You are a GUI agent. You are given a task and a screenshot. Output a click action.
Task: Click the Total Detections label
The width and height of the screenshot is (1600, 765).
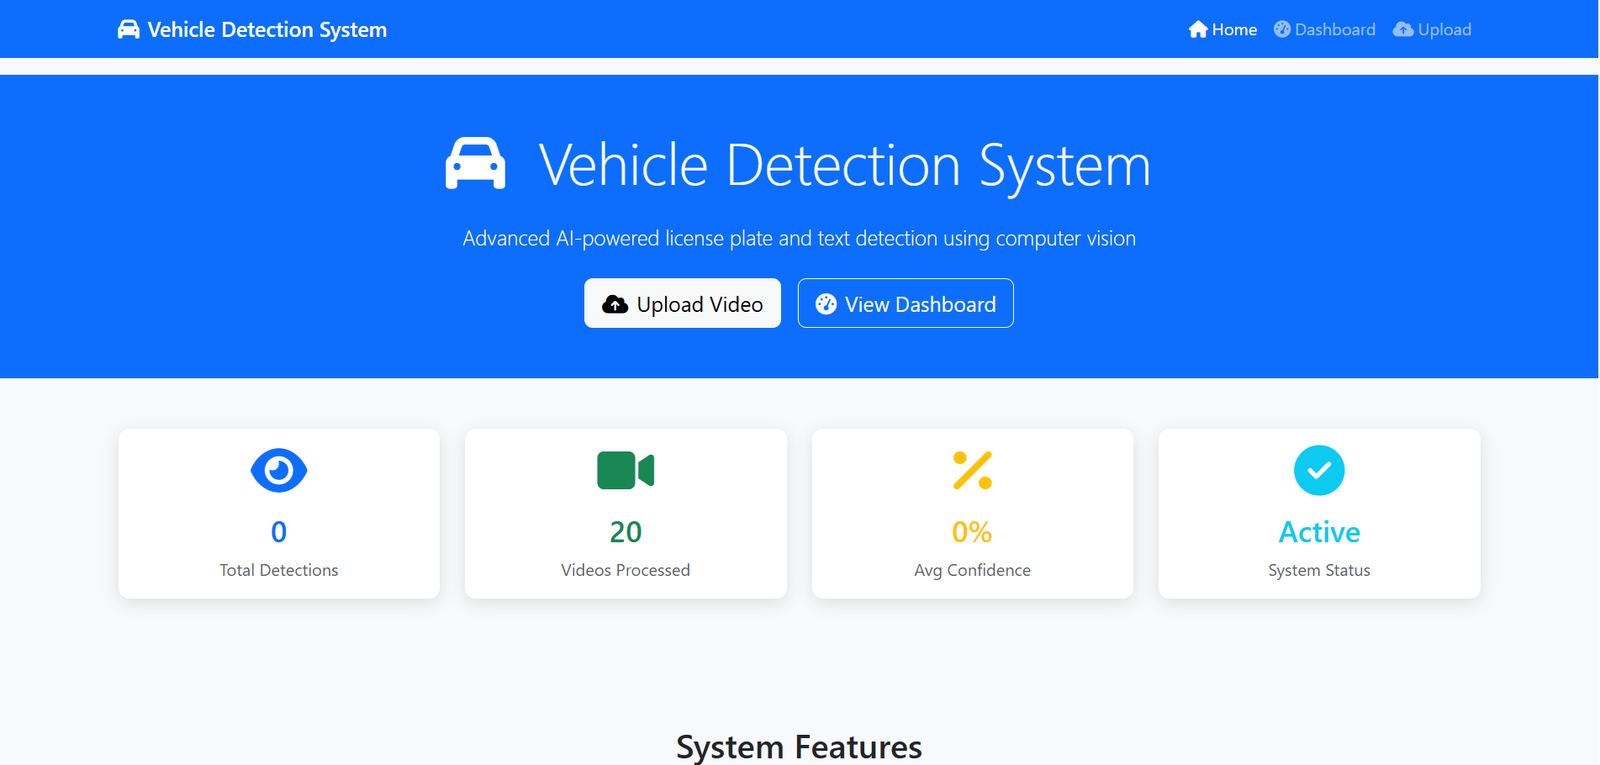(279, 570)
